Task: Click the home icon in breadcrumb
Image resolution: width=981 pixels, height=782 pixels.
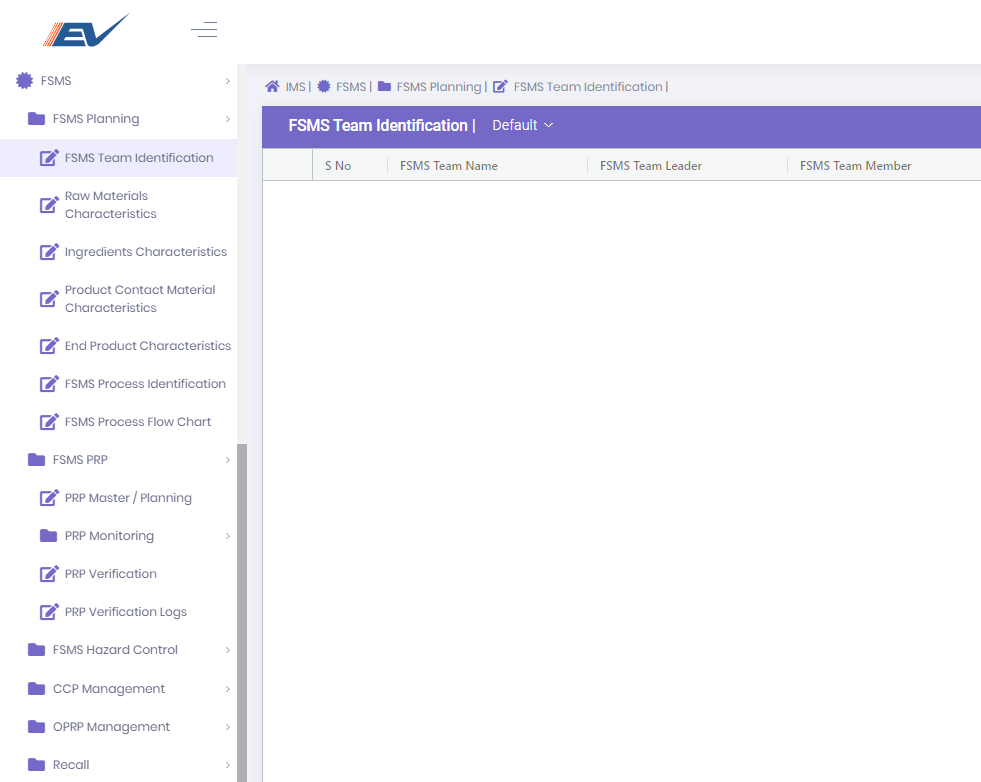Action: (x=272, y=87)
